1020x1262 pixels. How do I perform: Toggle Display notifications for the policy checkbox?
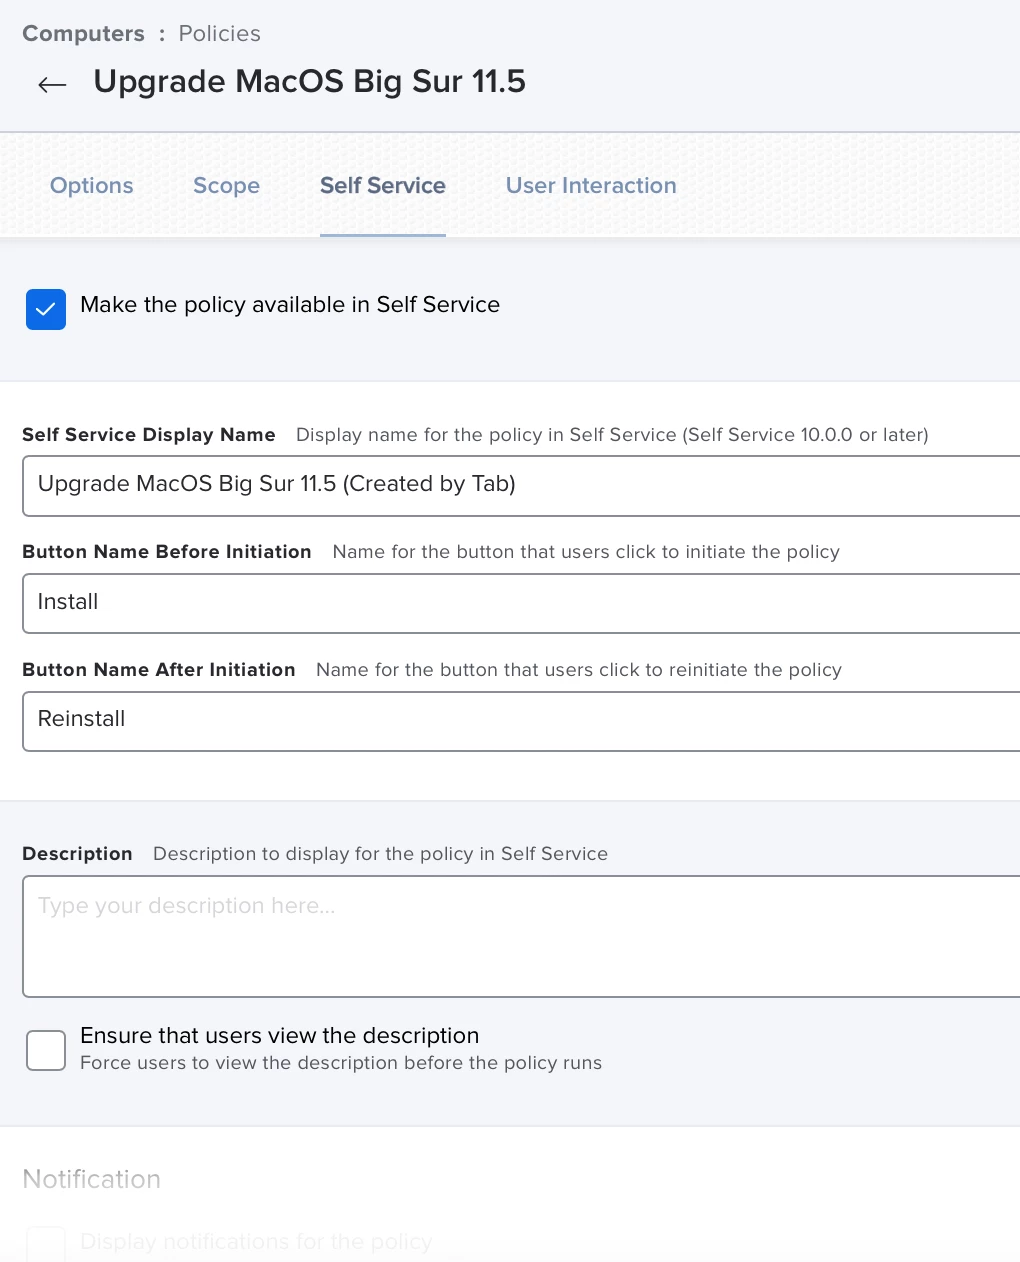click(x=46, y=1245)
